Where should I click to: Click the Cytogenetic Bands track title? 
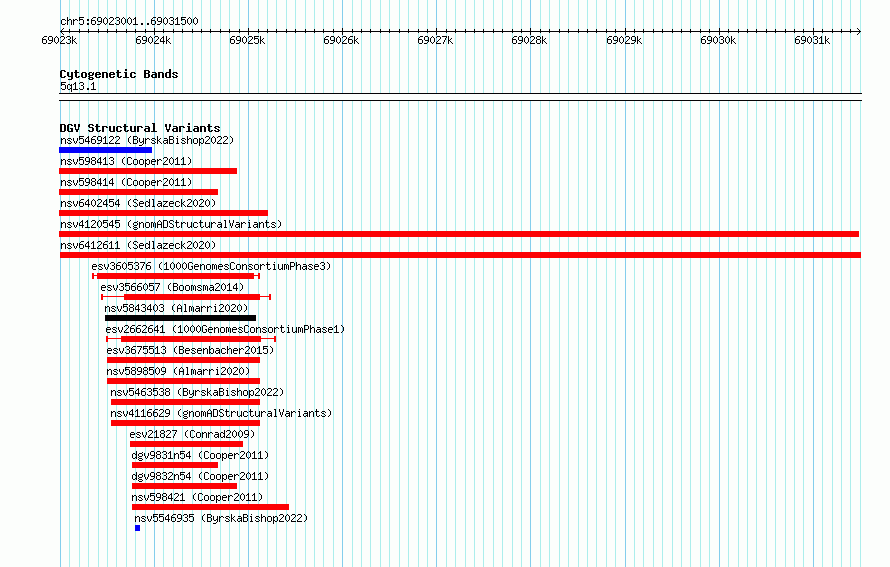[x=119, y=74]
